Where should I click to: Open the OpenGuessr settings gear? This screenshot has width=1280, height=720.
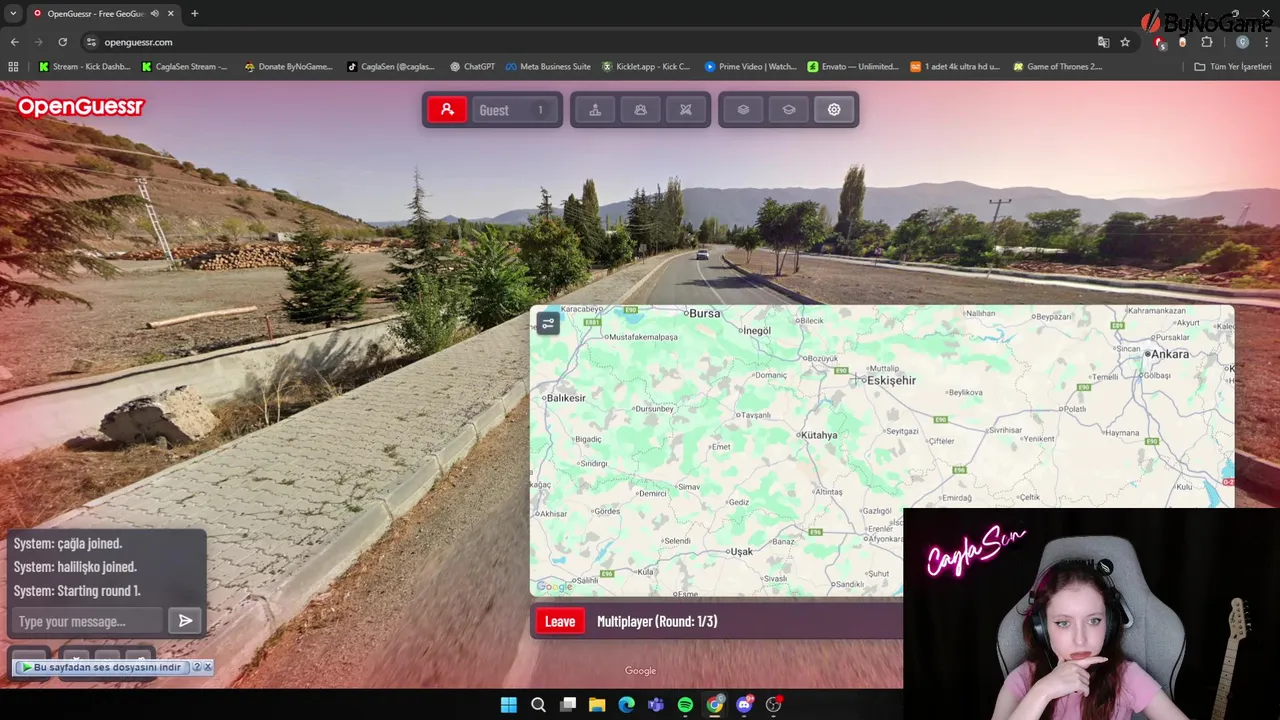834,110
